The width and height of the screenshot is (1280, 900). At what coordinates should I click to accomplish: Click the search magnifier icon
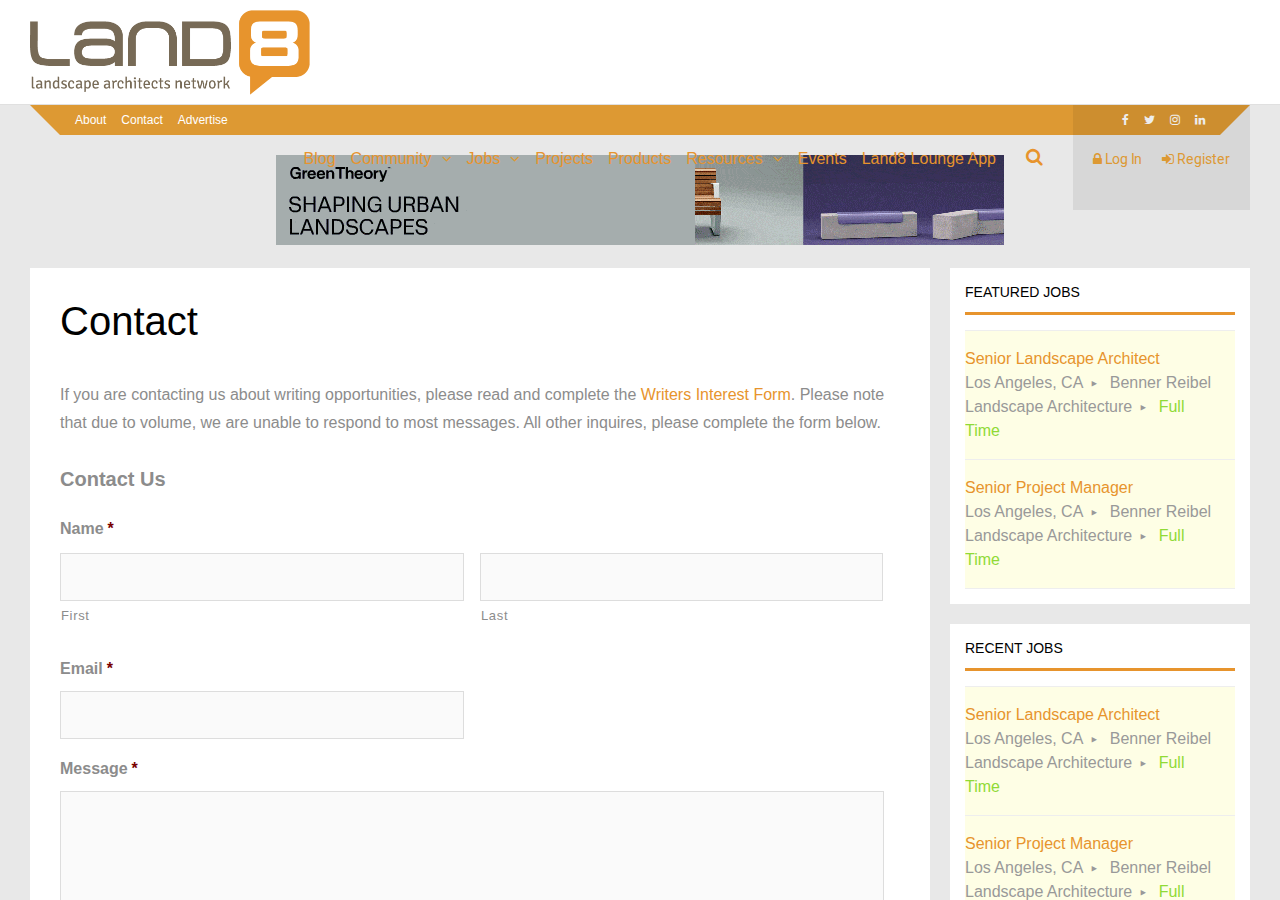[1034, 158]
